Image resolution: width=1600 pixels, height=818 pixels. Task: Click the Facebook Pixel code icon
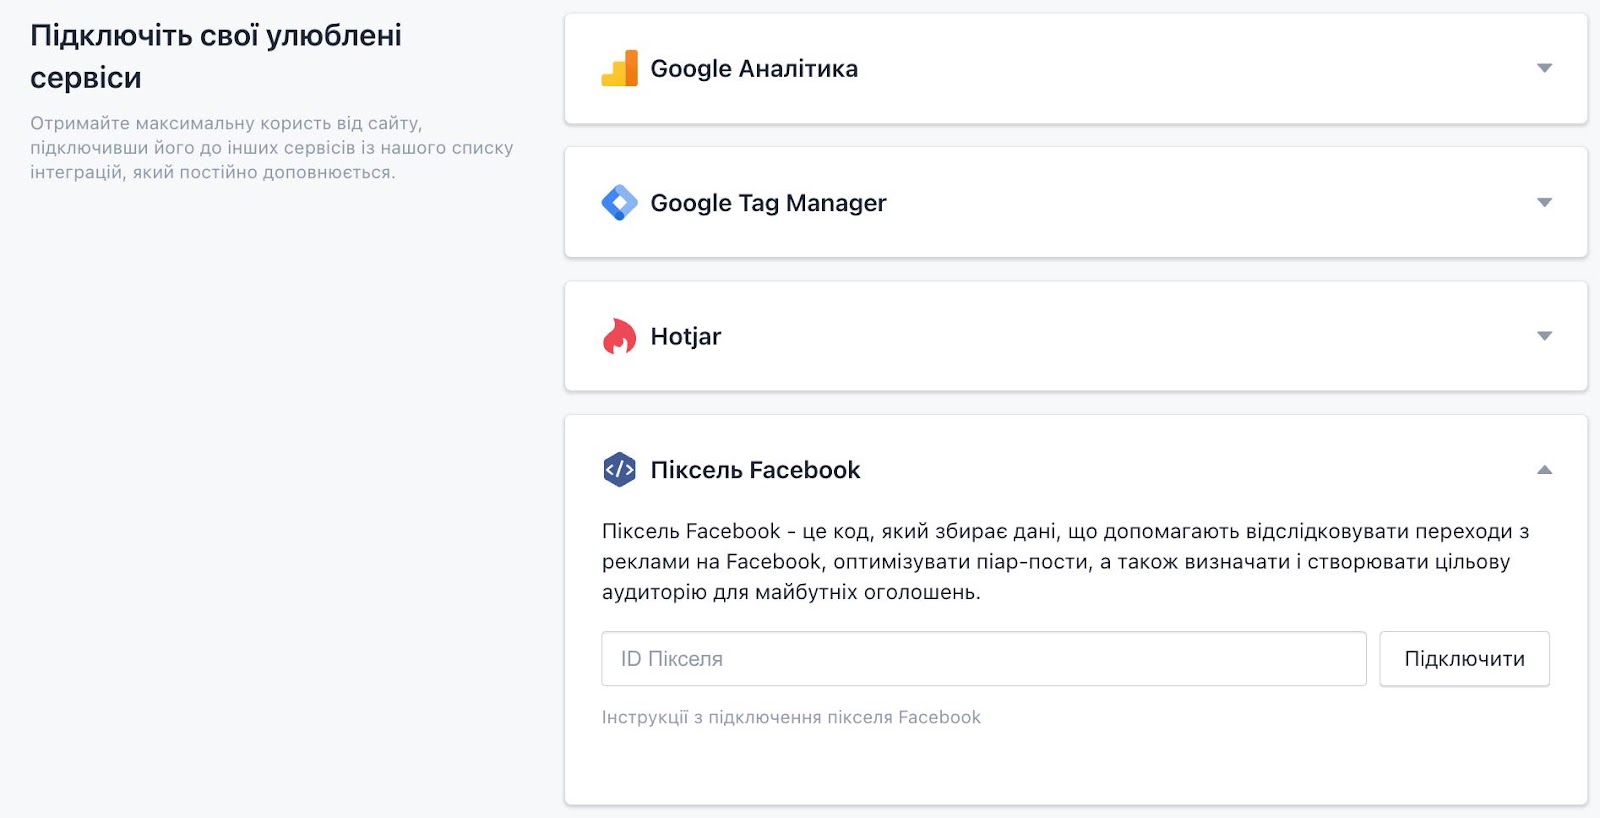[619, 469]
